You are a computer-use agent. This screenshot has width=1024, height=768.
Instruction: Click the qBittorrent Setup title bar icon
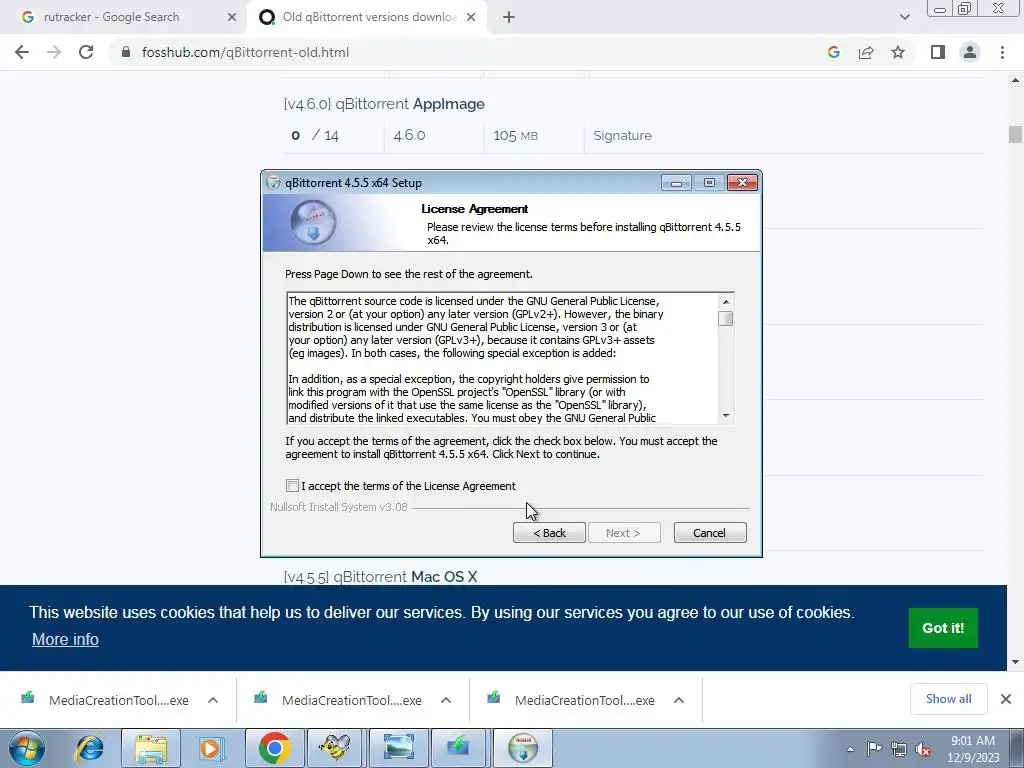(274, 183)
